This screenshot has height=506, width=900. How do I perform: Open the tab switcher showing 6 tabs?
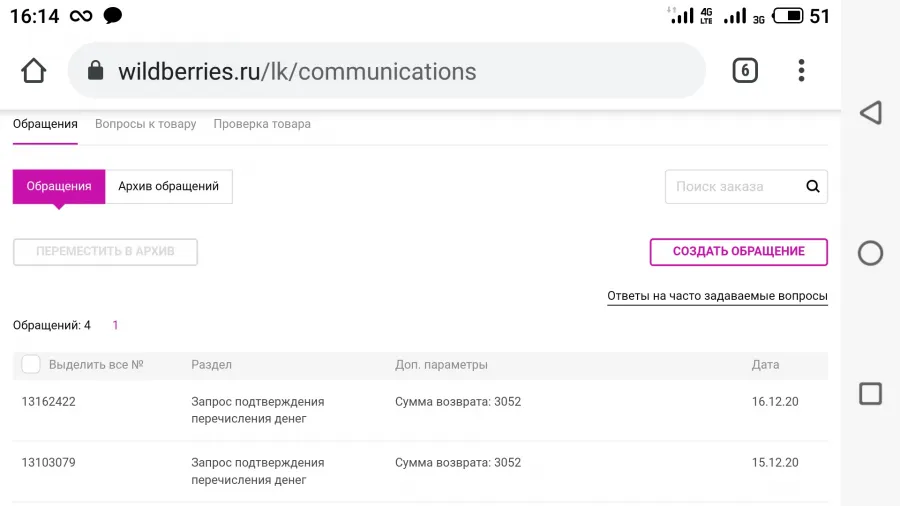tap(745, 71)
